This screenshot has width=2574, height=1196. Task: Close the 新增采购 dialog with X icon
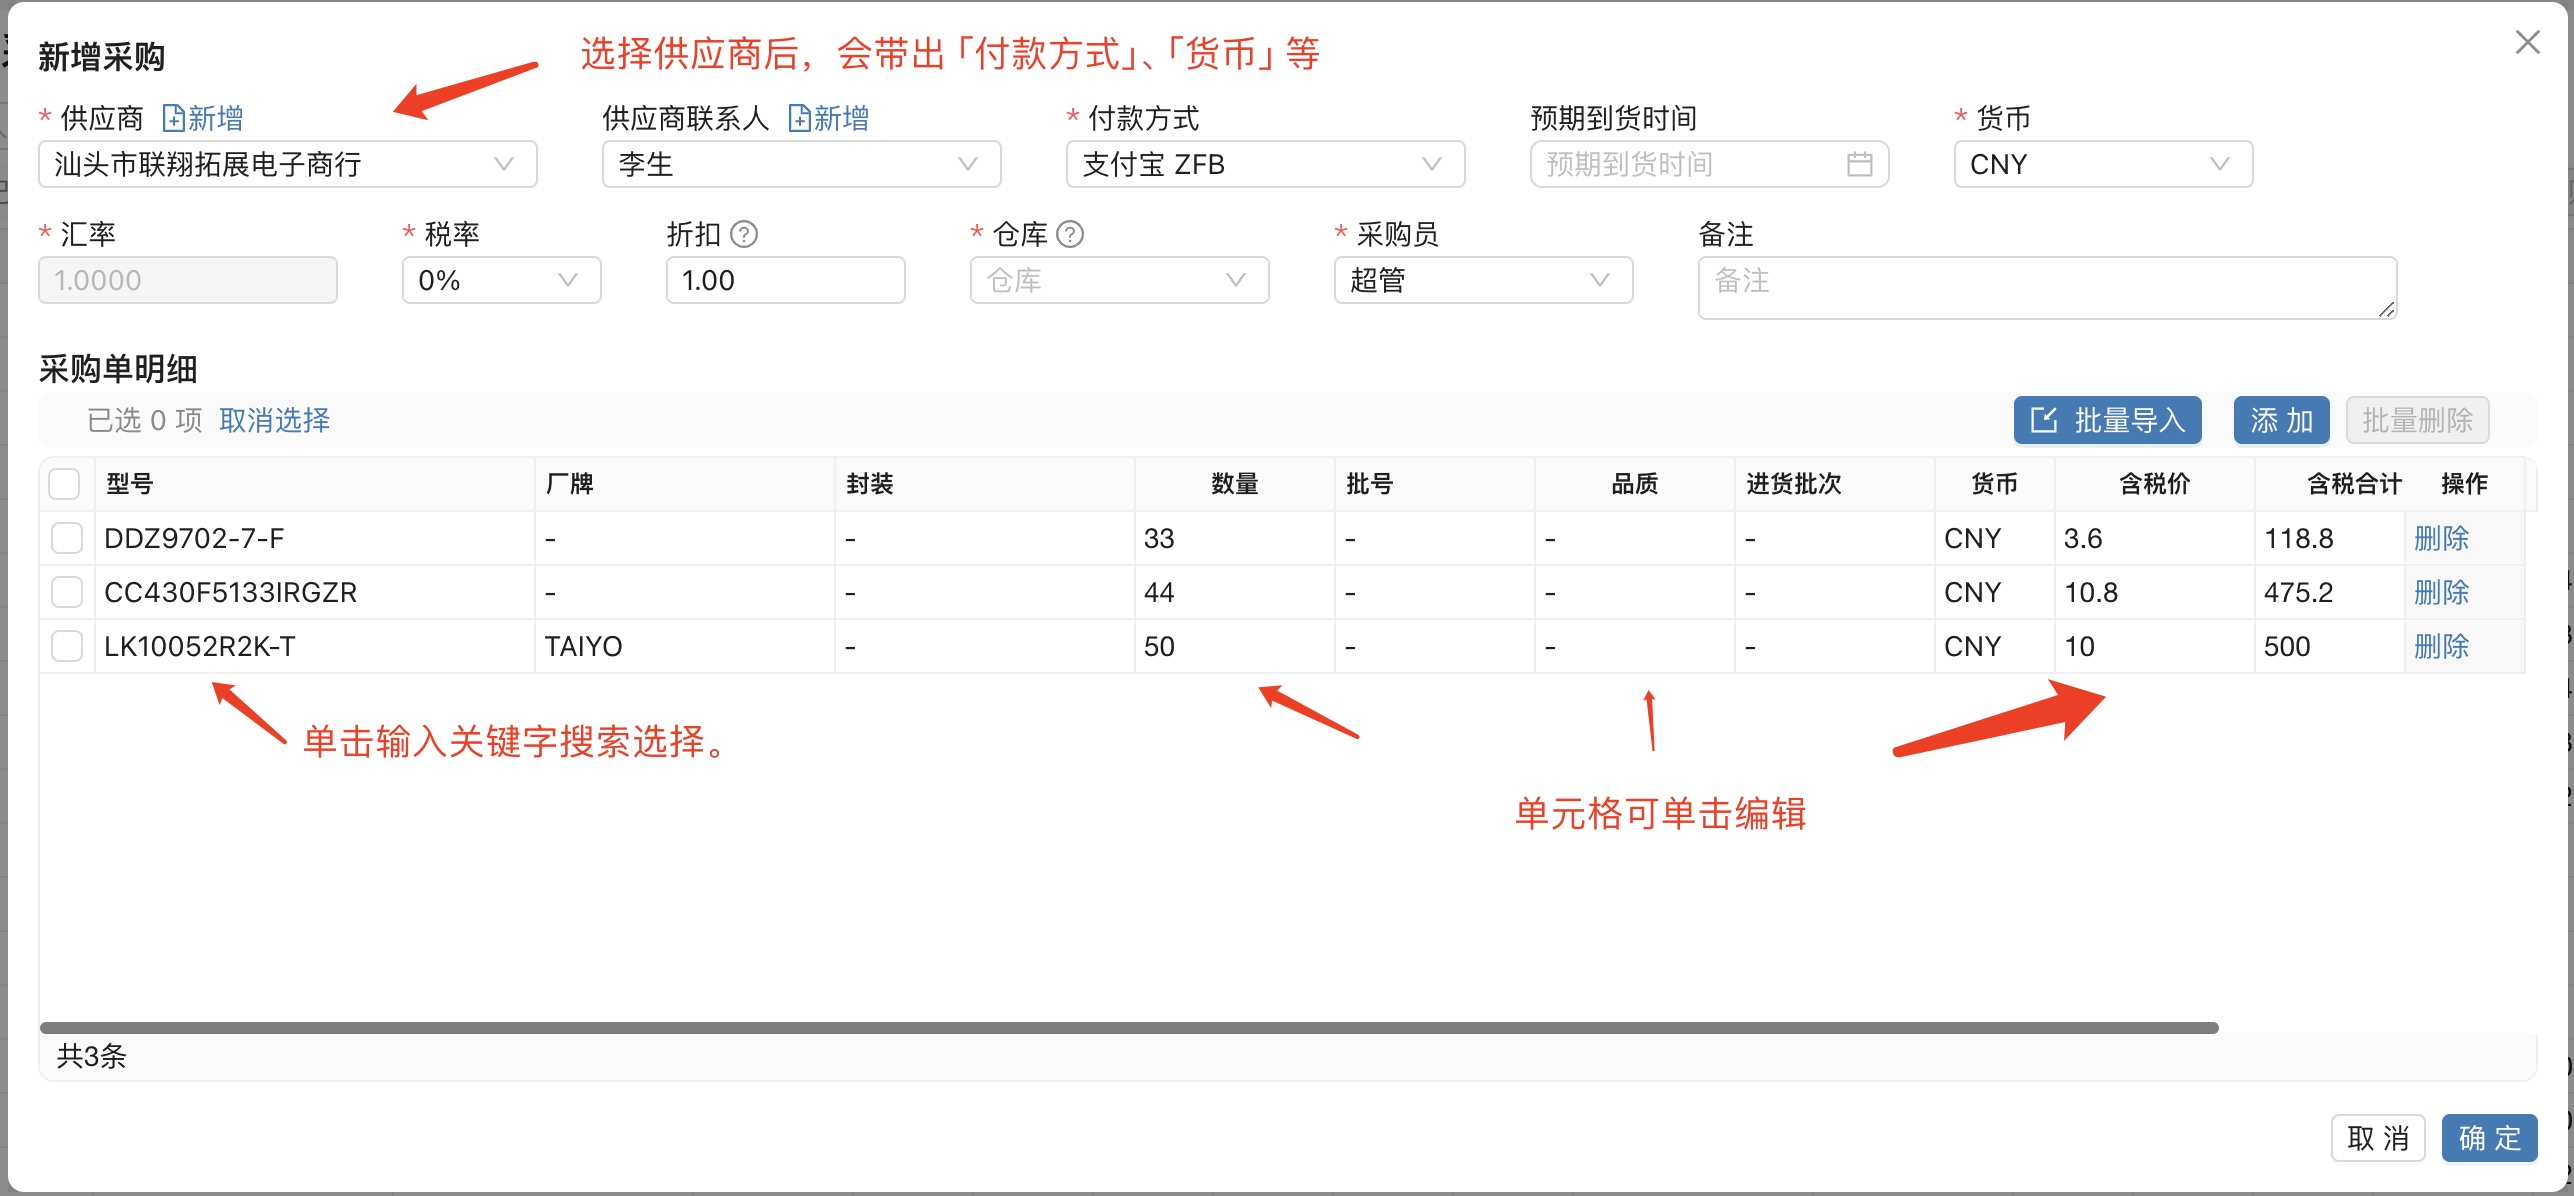[2527, 42]
